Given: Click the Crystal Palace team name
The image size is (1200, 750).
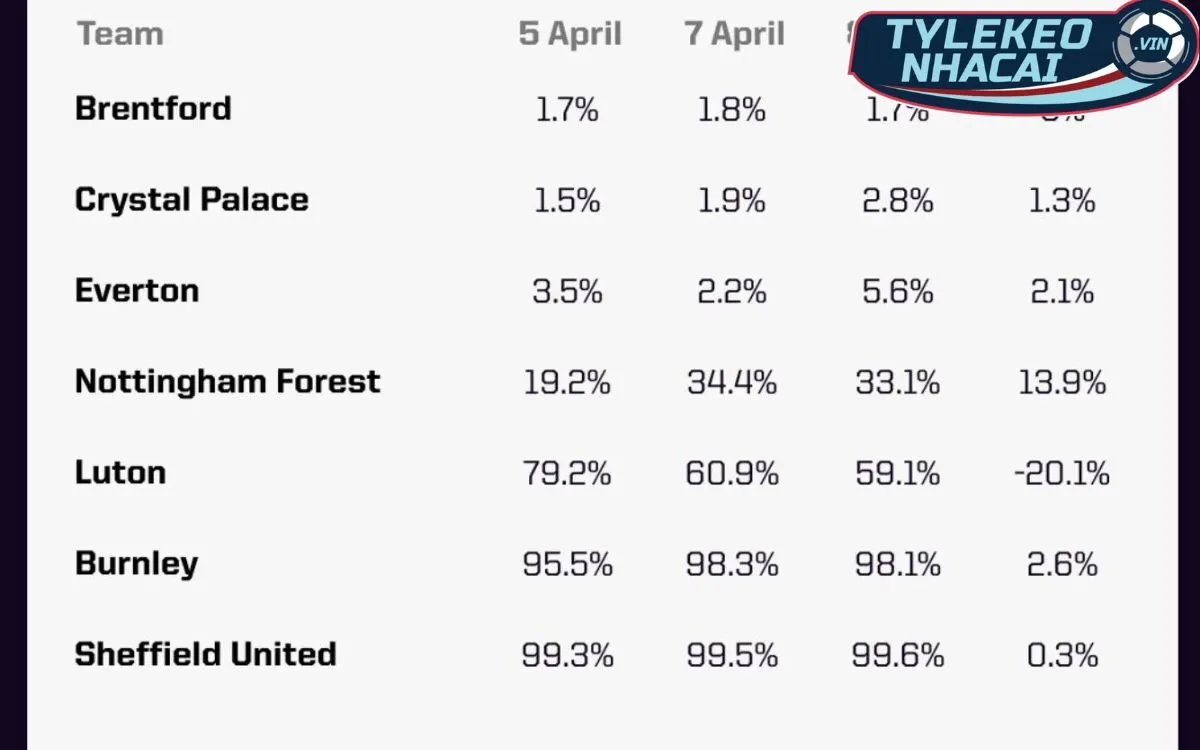Looking at the screenshot, I should click(192, 200).
